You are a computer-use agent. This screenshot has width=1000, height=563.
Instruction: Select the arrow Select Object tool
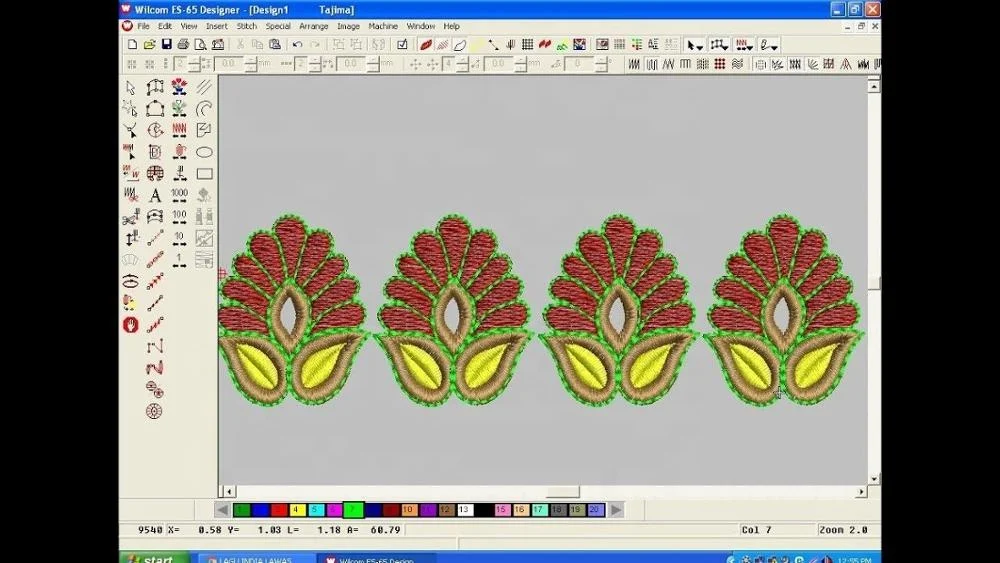(x=131, y=87)
